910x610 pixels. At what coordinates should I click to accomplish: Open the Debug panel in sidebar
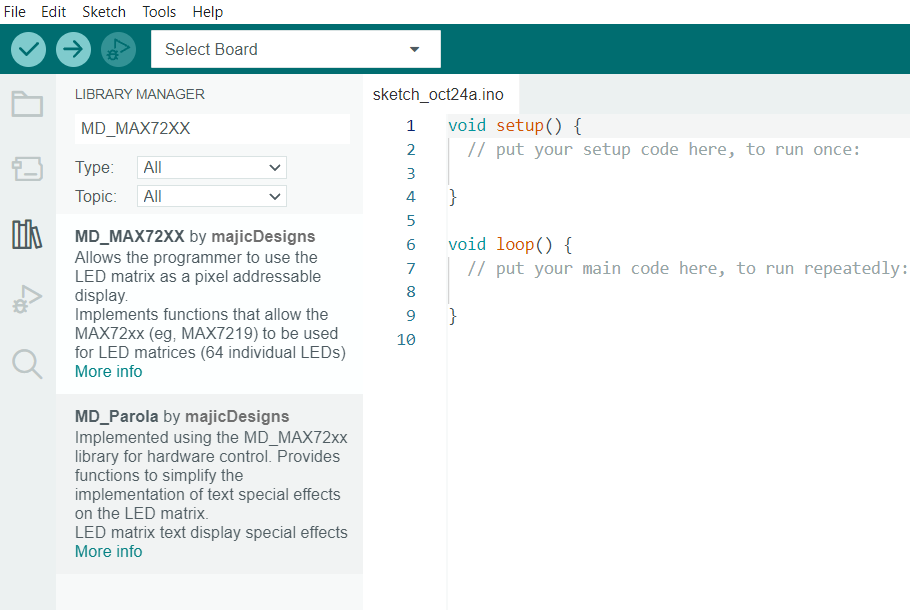click(x=27, y=299)
